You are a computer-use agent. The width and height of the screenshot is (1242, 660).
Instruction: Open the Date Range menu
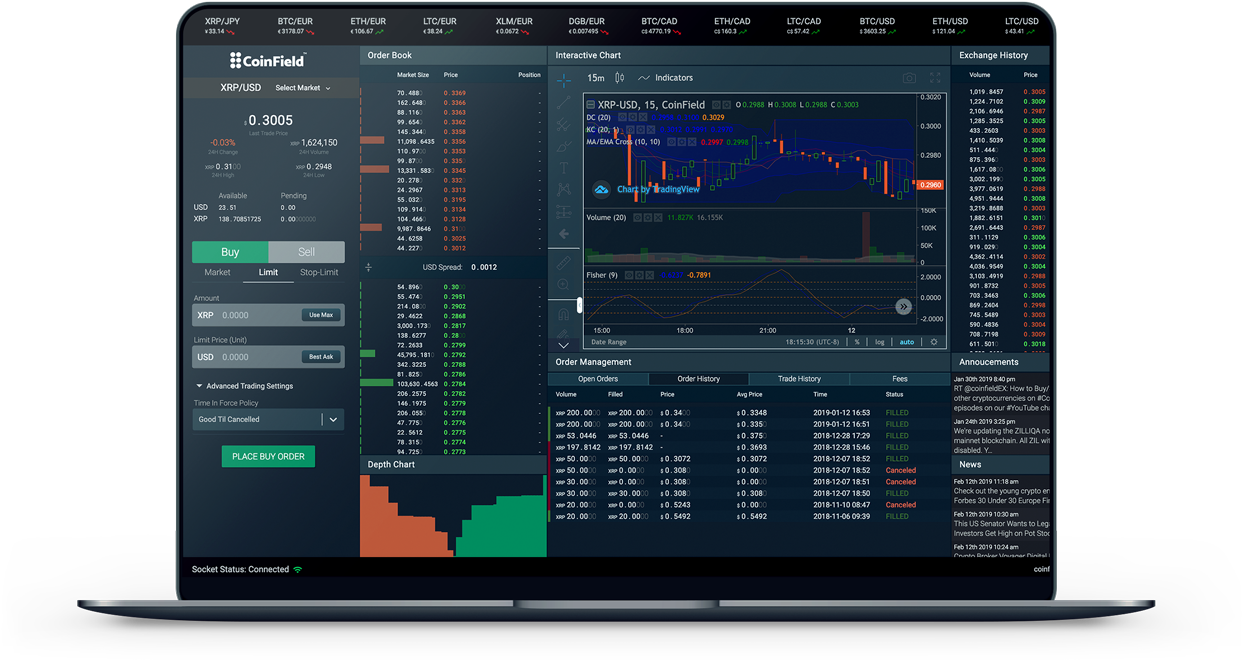tap(609, 342)
